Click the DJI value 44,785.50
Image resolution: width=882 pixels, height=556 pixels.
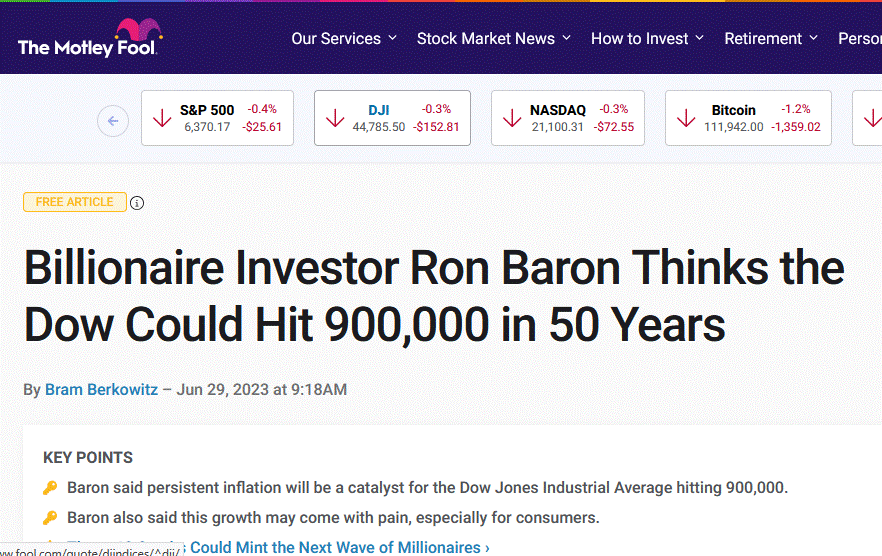[x=379, y=127]
